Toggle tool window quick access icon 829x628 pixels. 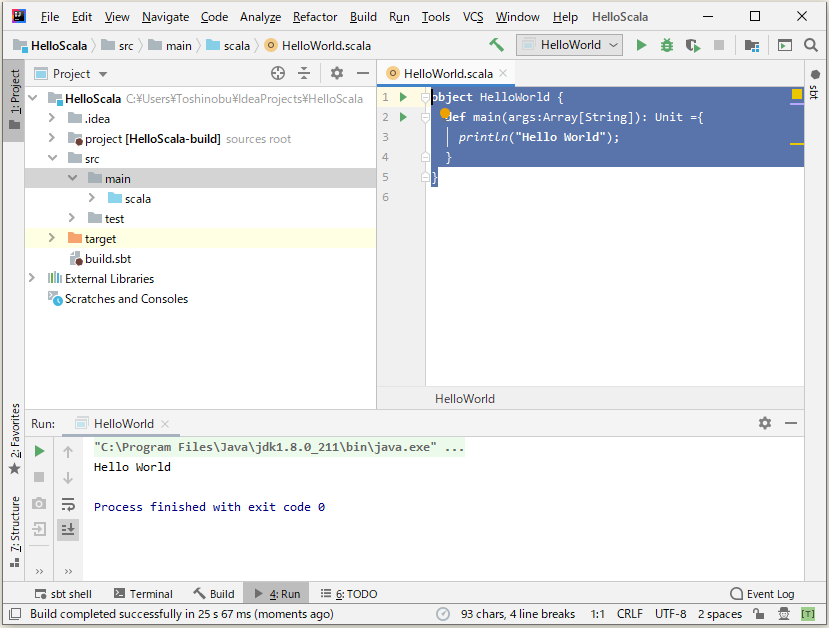pos(15,614)
